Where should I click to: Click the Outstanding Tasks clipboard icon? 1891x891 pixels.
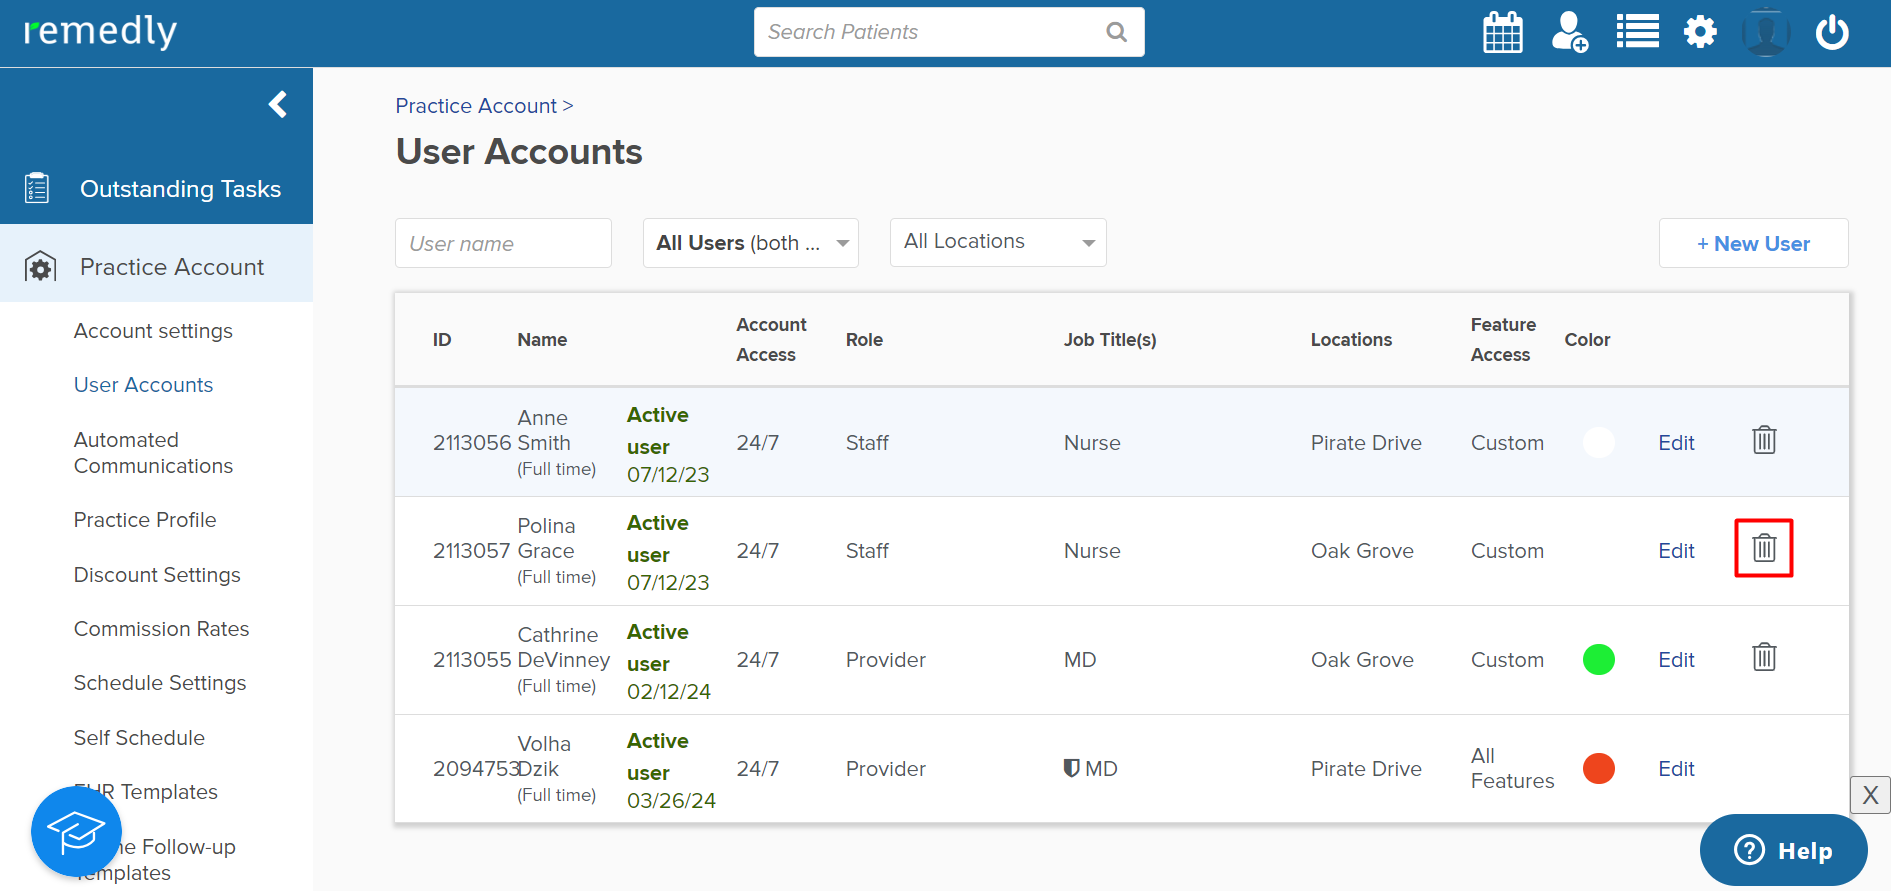click(x=37, y=188)
